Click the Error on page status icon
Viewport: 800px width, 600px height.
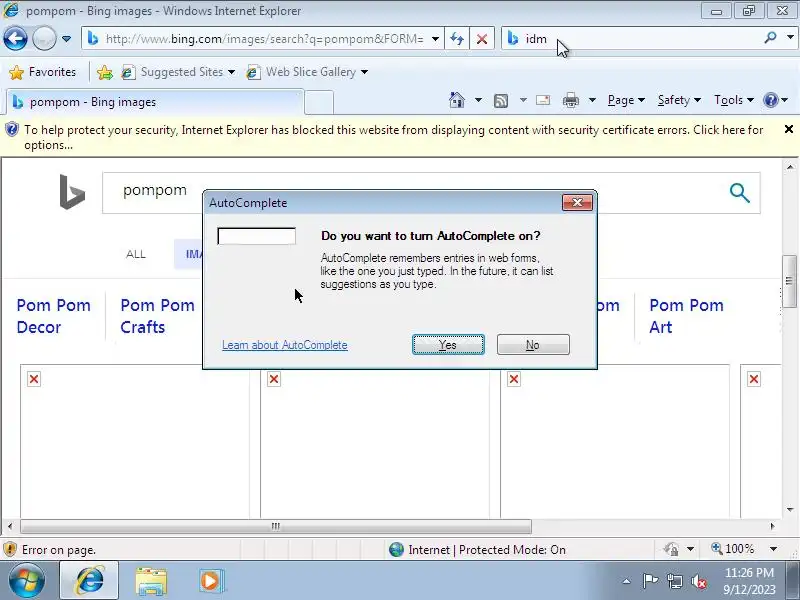click(10, 549)
